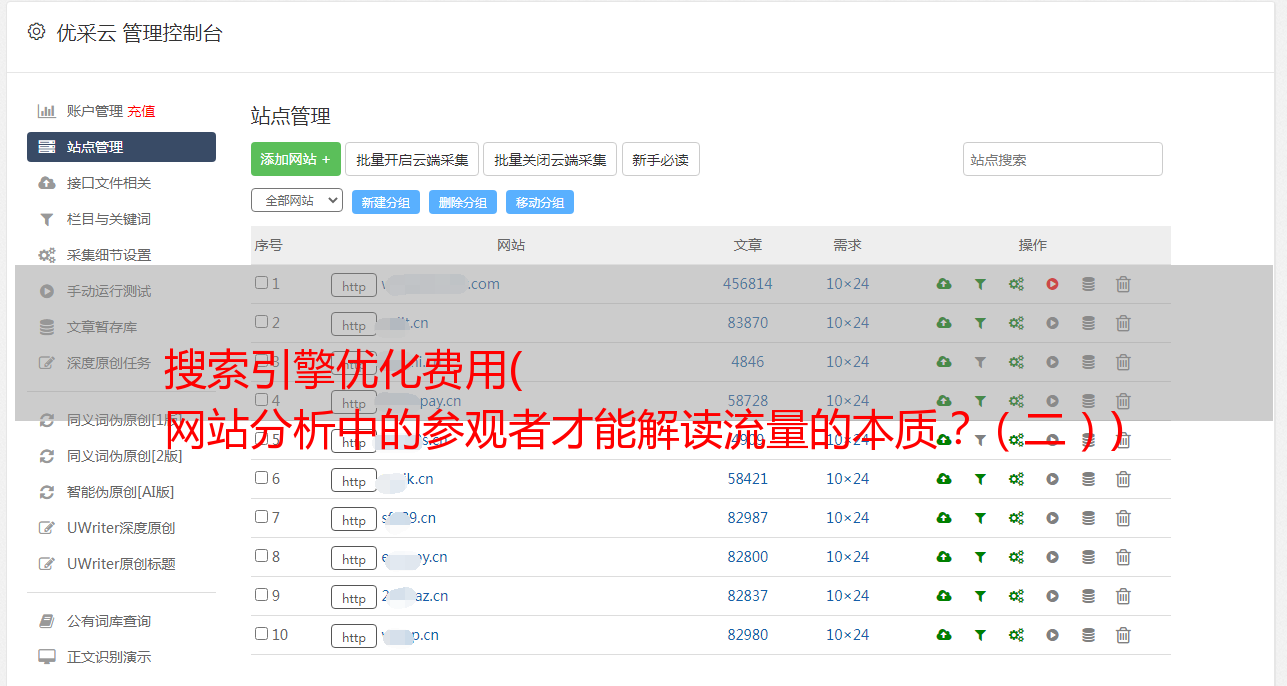The width and height of the screenshot is (1287, 686).
Task: Open 同义词伪原创[2版] in the sidebar
Action: pos(125,456)
